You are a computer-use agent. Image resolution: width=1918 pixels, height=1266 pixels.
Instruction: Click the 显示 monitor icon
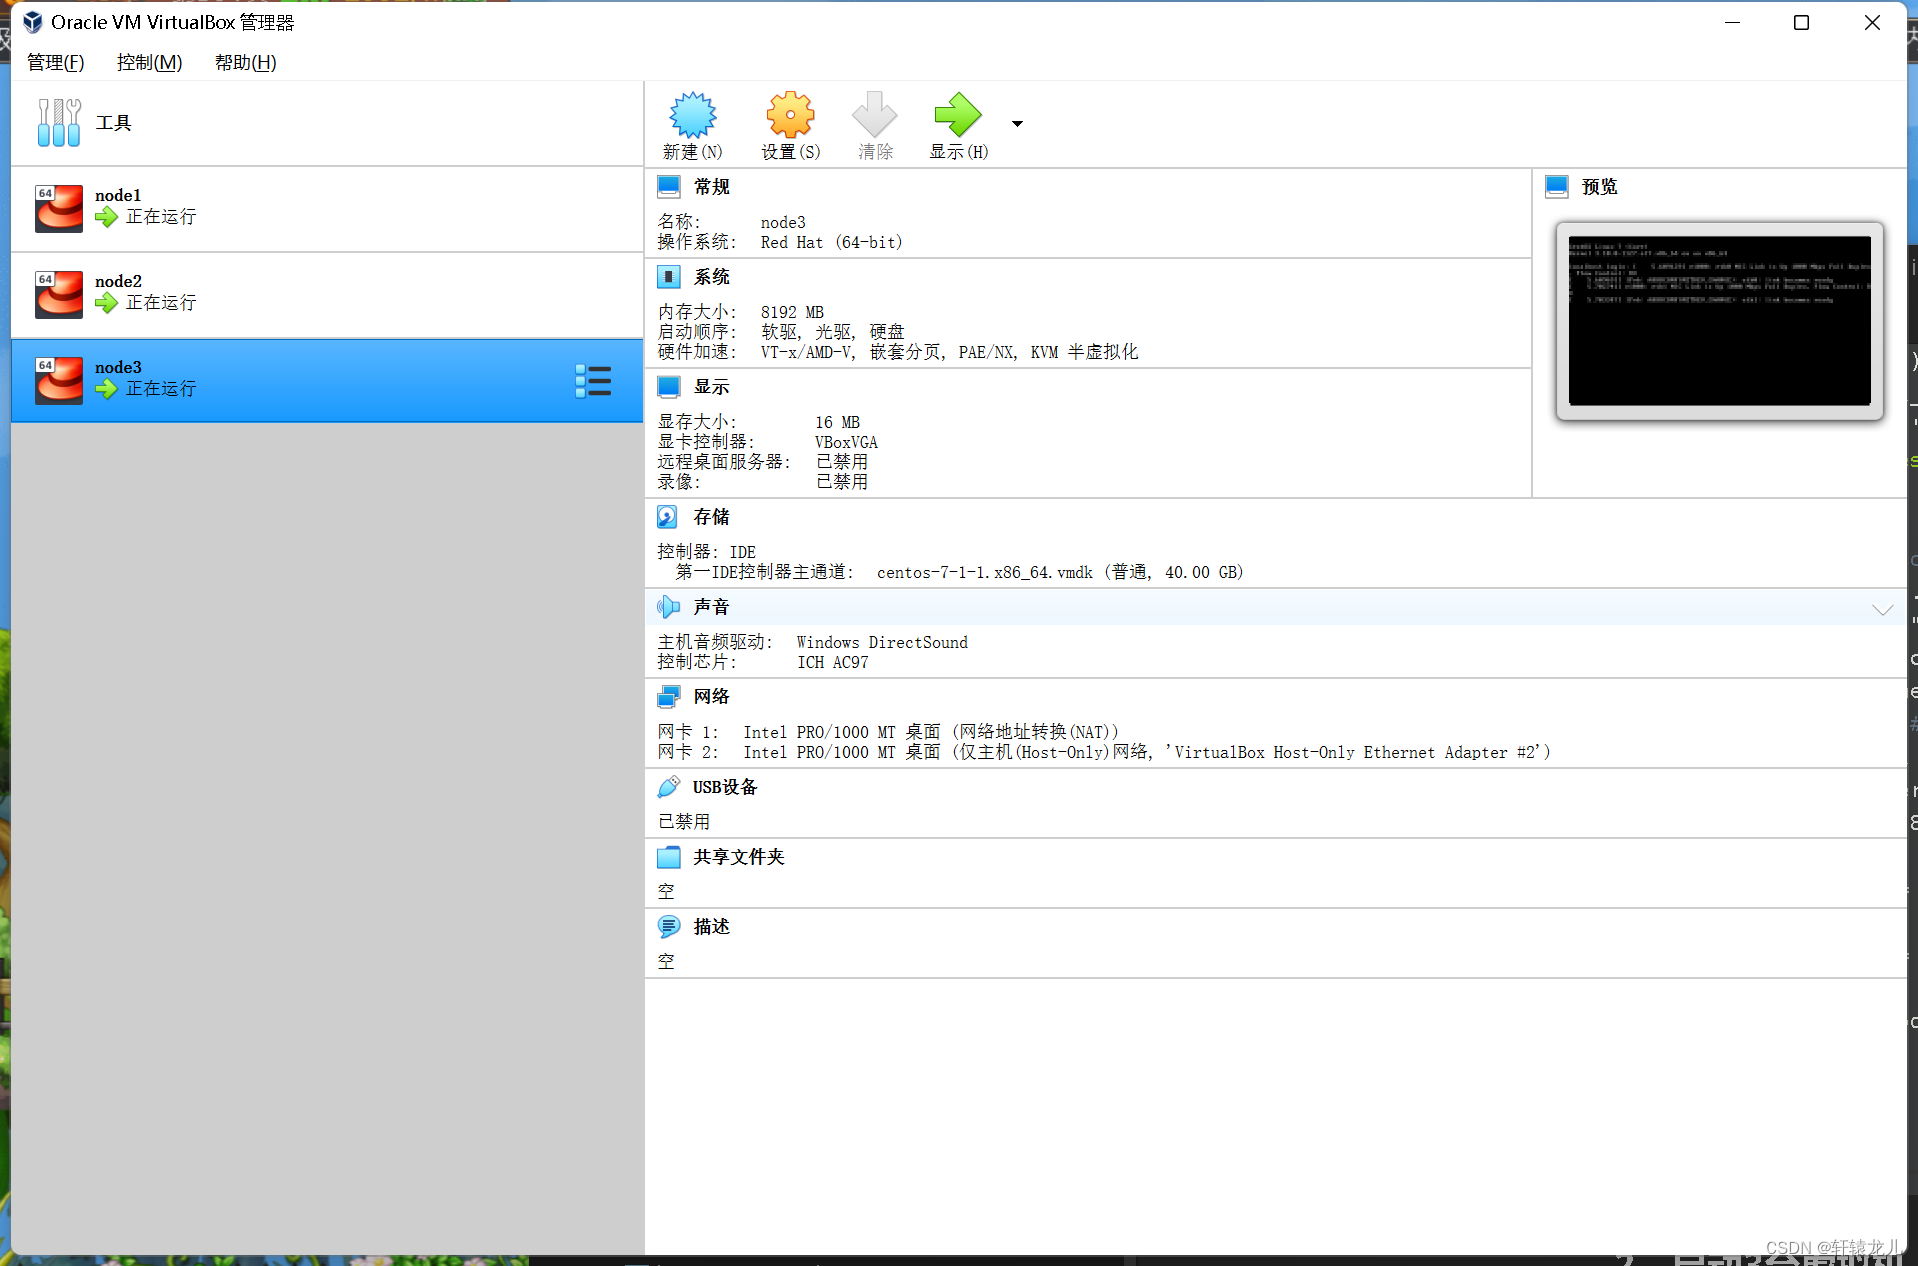[x=669, y=387]
